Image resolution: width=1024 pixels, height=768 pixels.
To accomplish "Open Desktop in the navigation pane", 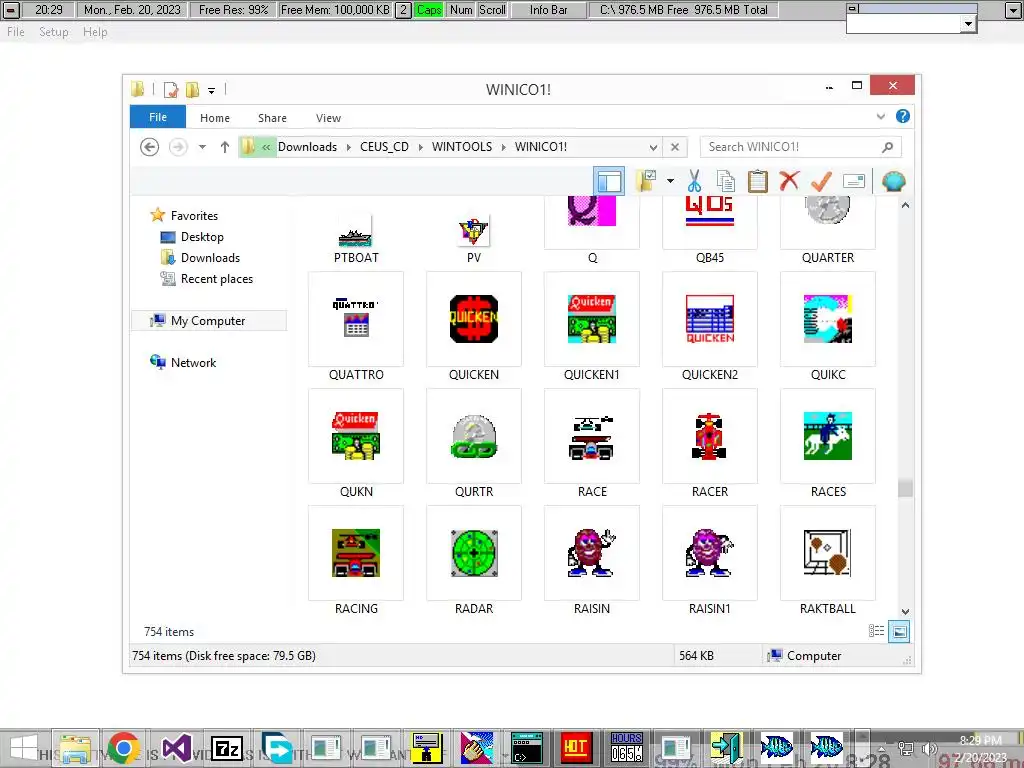I will click(x=202, y=236).
